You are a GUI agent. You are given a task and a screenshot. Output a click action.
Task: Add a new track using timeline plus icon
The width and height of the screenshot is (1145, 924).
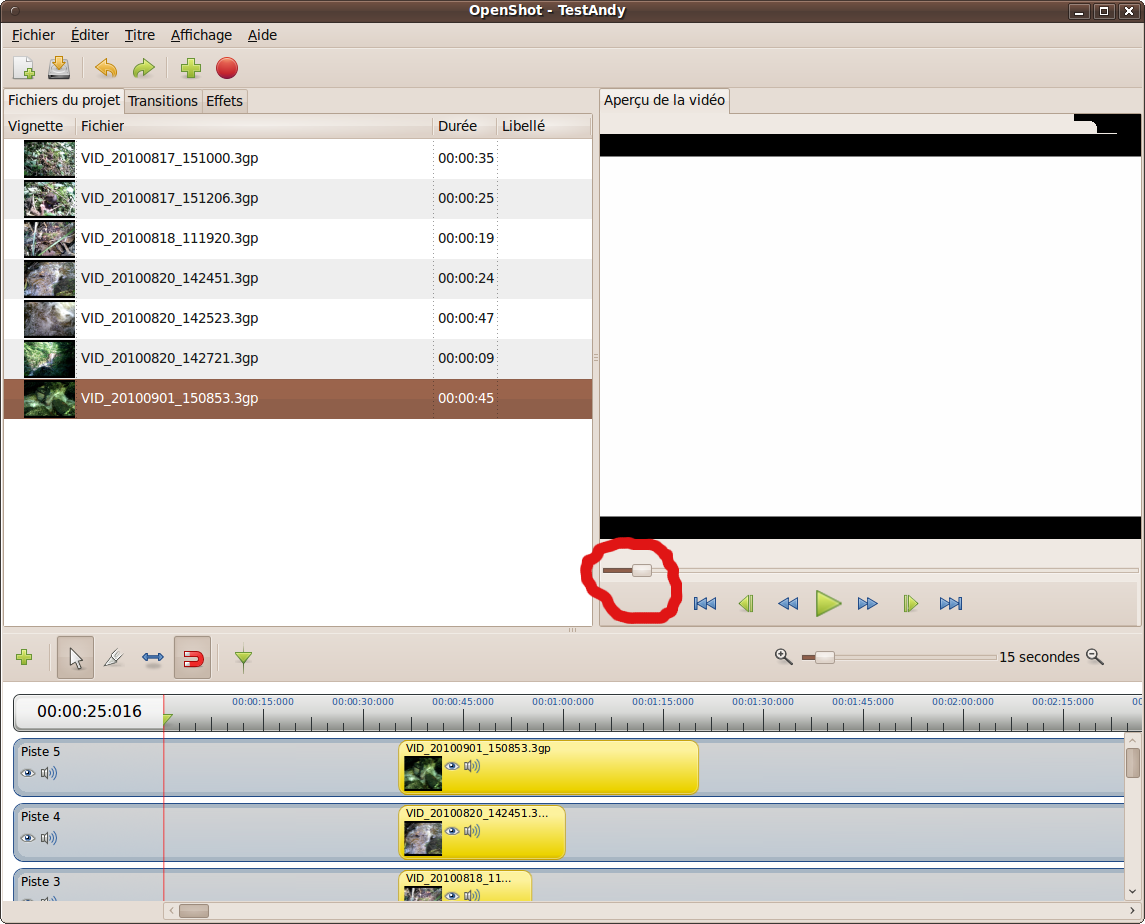[24, 658]
